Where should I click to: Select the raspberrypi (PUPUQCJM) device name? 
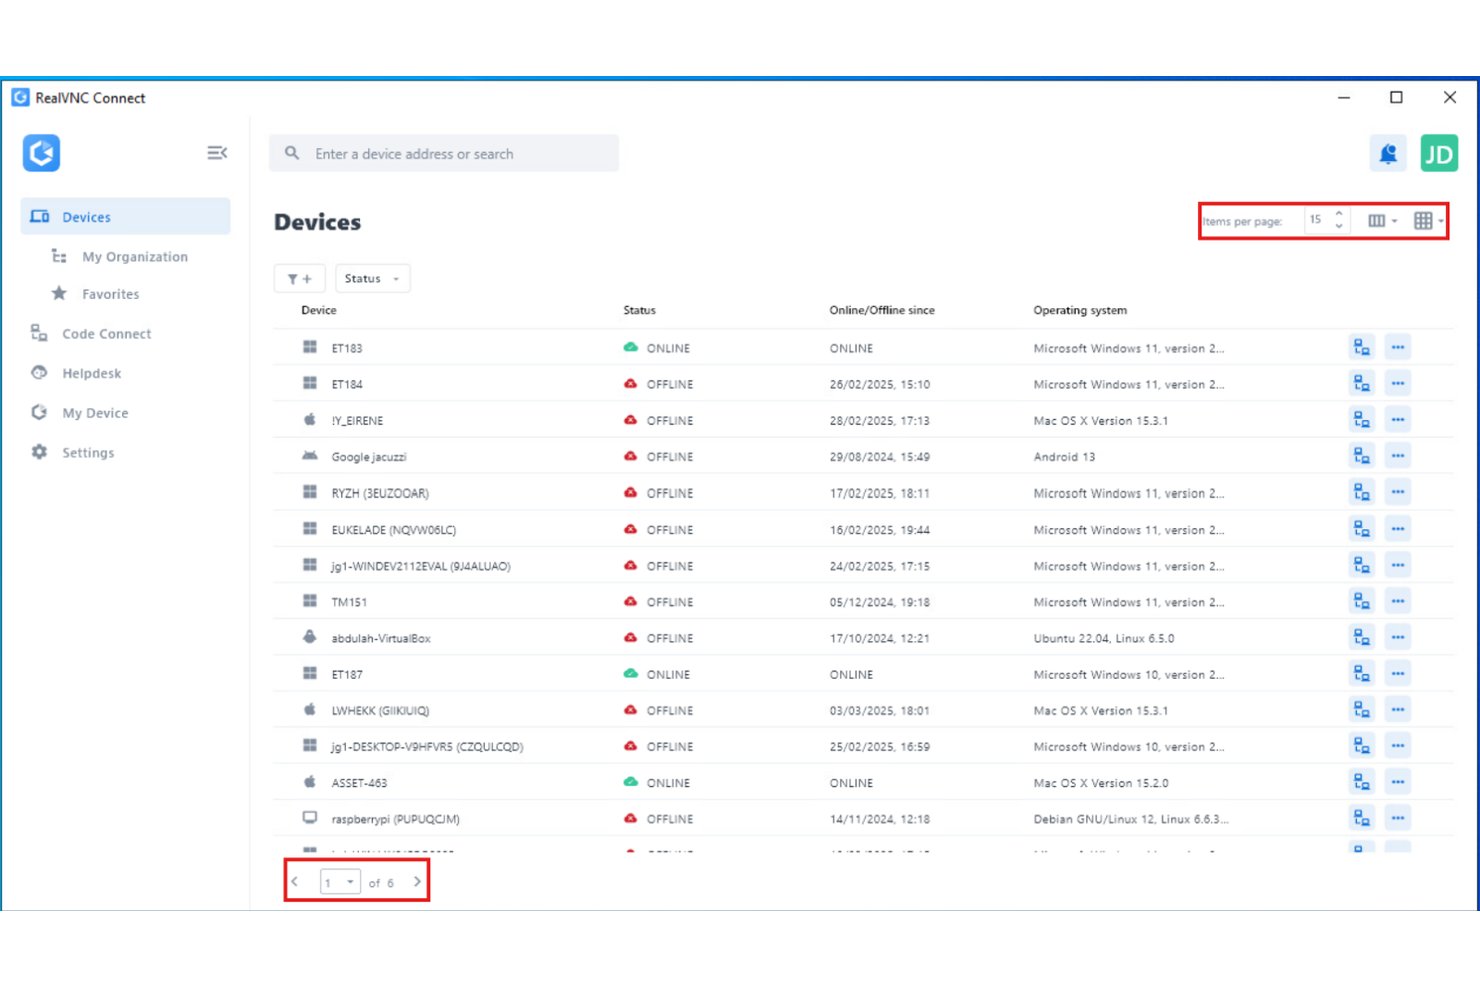click(x=396, y=819)
